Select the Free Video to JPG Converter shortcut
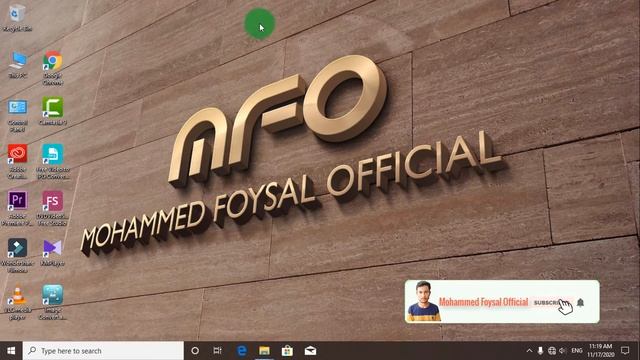This screenshot has width=640, height=360. (x=53, y=162)
